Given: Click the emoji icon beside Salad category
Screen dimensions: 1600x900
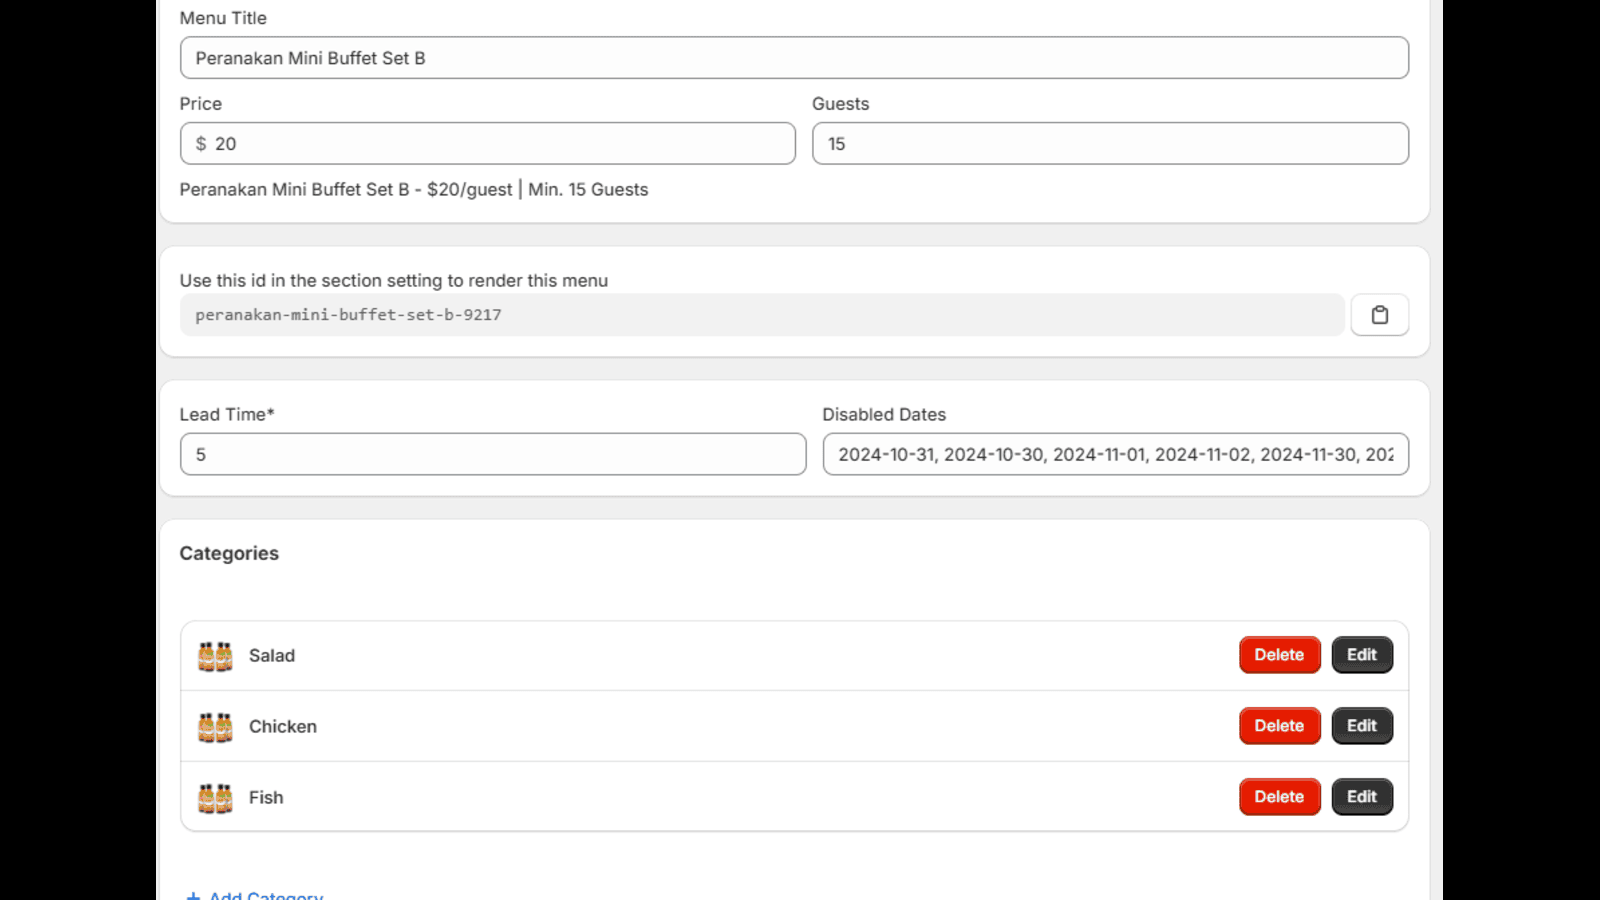Looking at the screenshot, I should pos(215,655).
